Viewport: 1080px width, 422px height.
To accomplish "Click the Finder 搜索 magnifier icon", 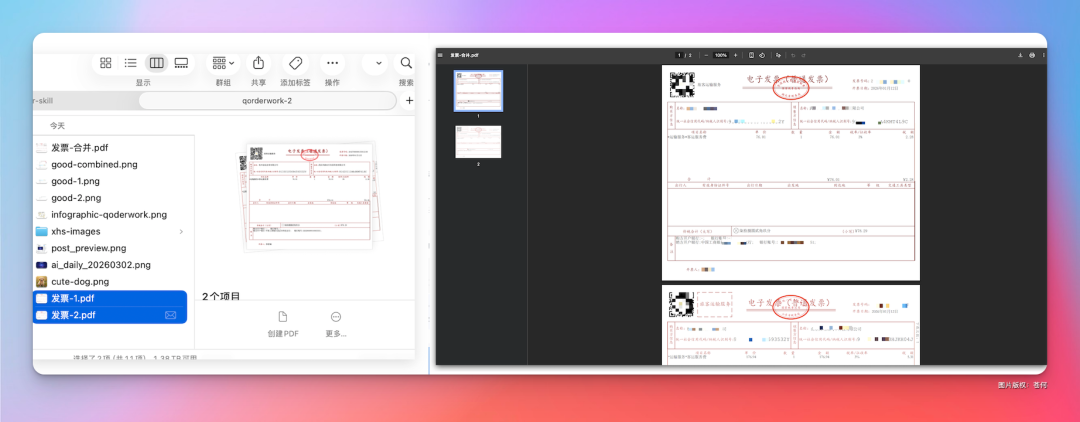I will click(x=406, y=63).
